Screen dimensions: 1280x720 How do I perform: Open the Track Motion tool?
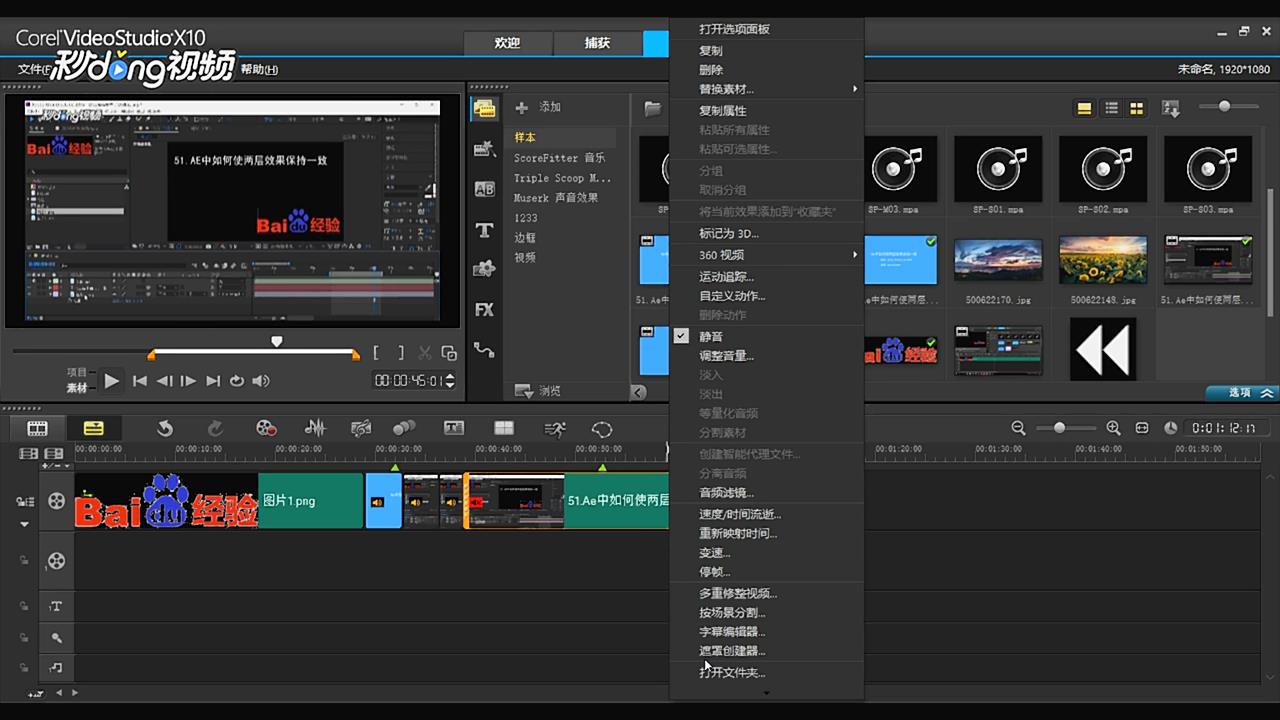[404, 428]
